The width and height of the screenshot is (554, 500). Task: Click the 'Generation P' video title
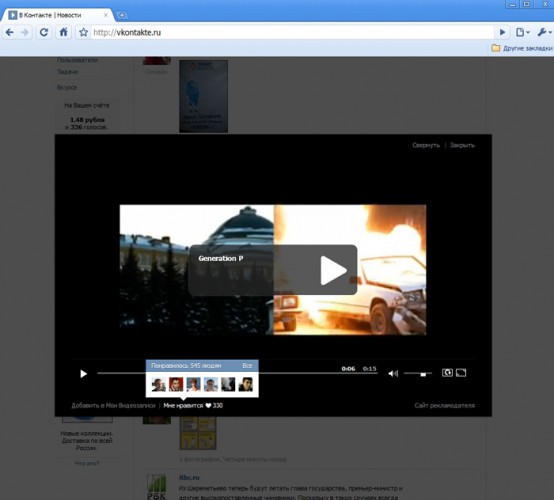tap(221, 258)
